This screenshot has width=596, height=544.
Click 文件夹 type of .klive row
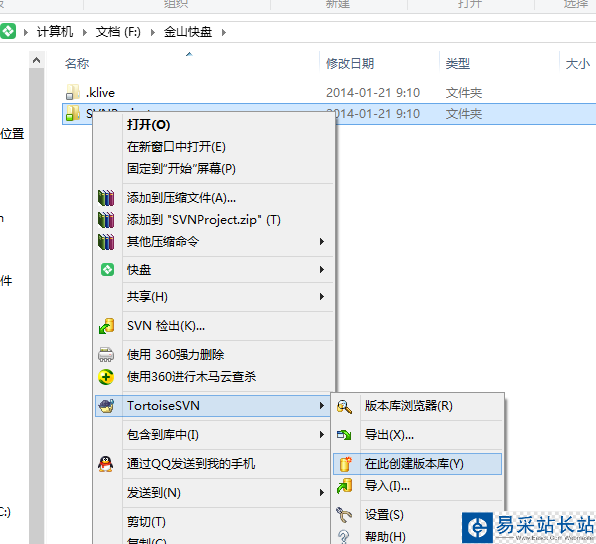[x=464, y=92]
